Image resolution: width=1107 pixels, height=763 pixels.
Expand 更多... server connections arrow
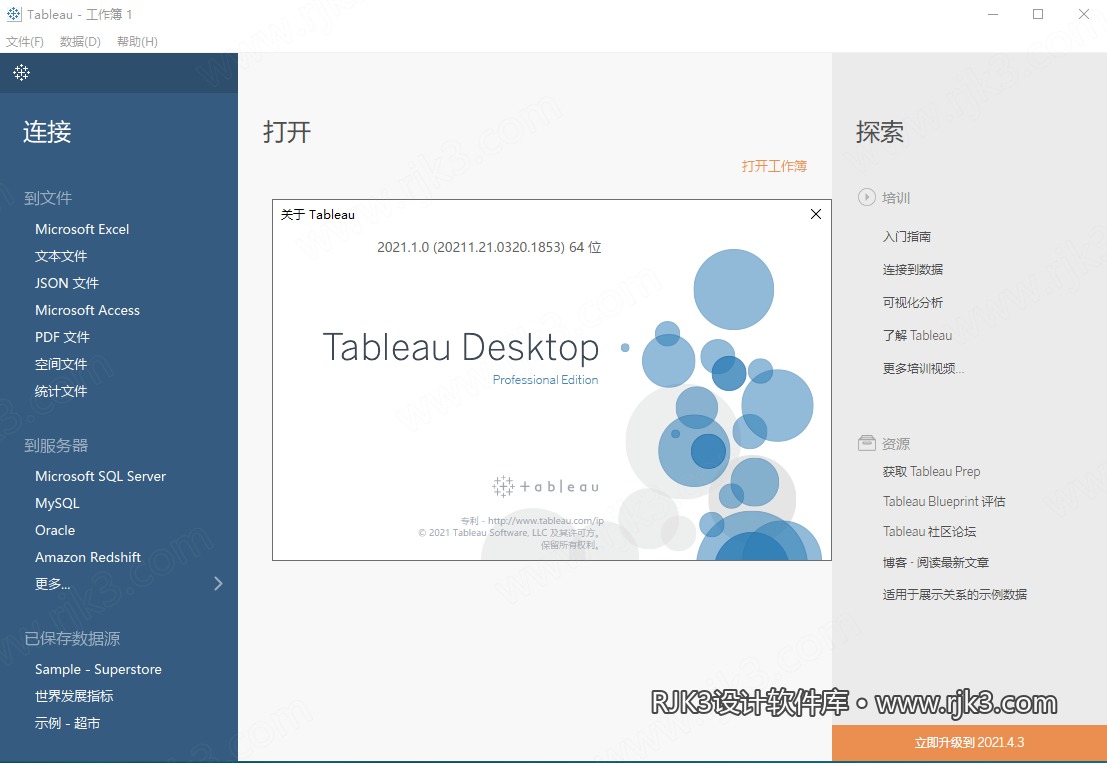coord(218,583)
